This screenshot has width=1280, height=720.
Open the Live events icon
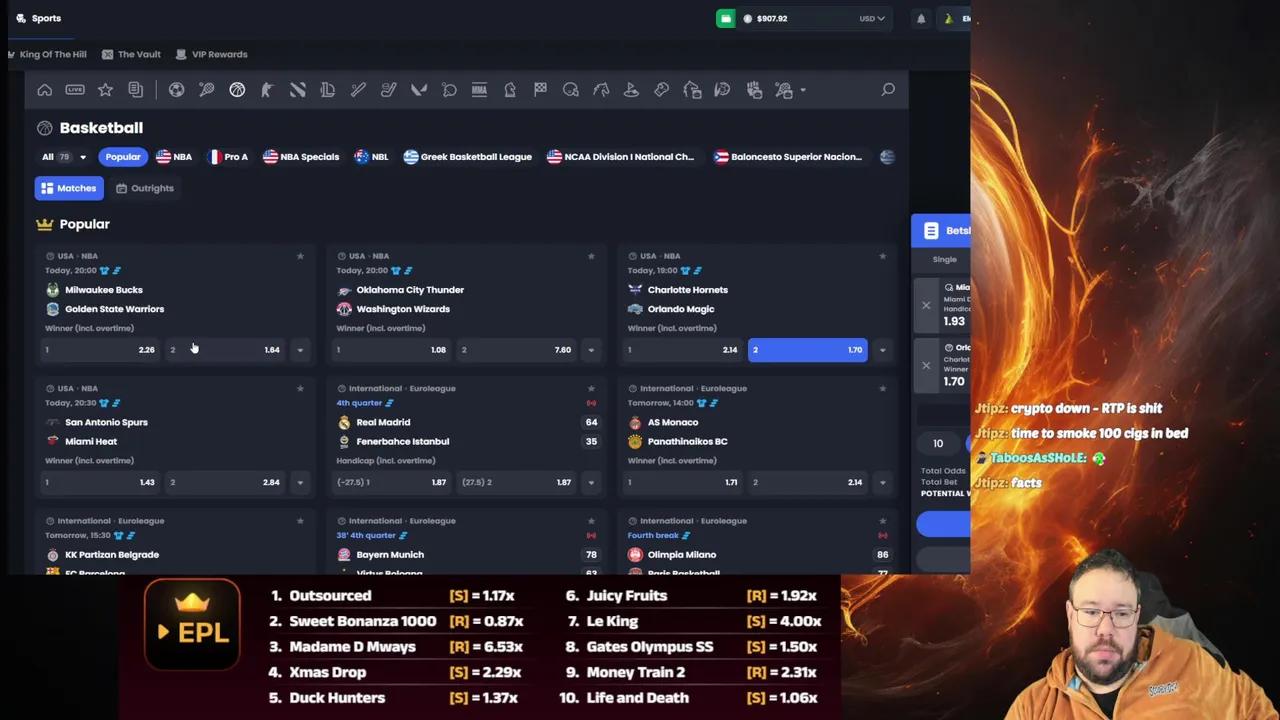point(75,90)
